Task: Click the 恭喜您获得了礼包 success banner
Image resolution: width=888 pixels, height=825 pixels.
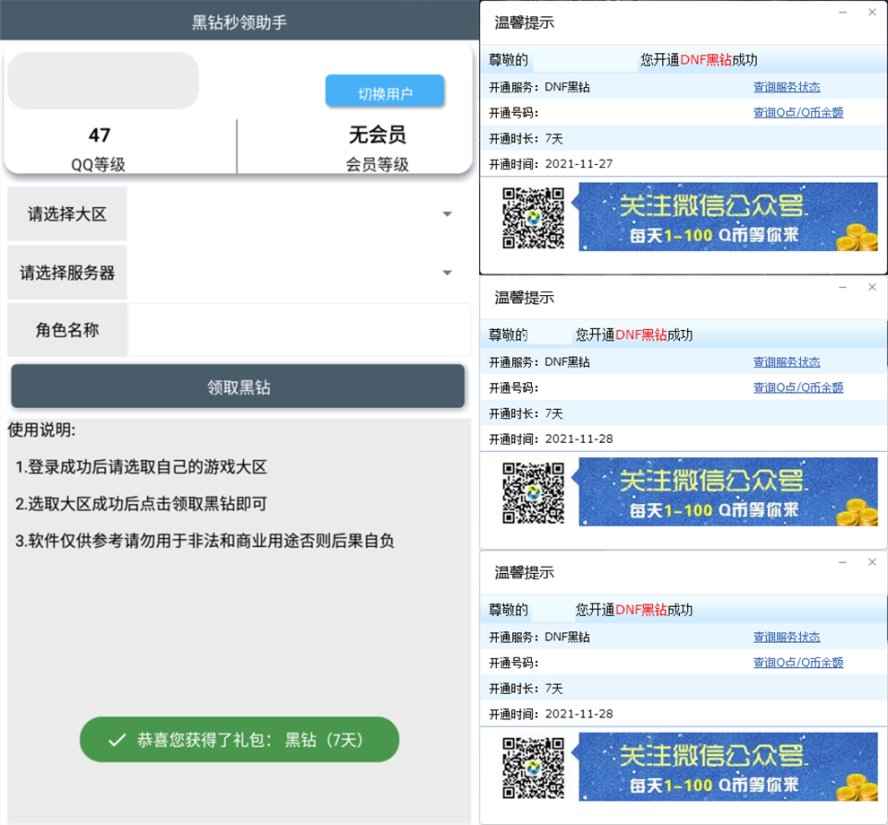Action: coord(239,740)
